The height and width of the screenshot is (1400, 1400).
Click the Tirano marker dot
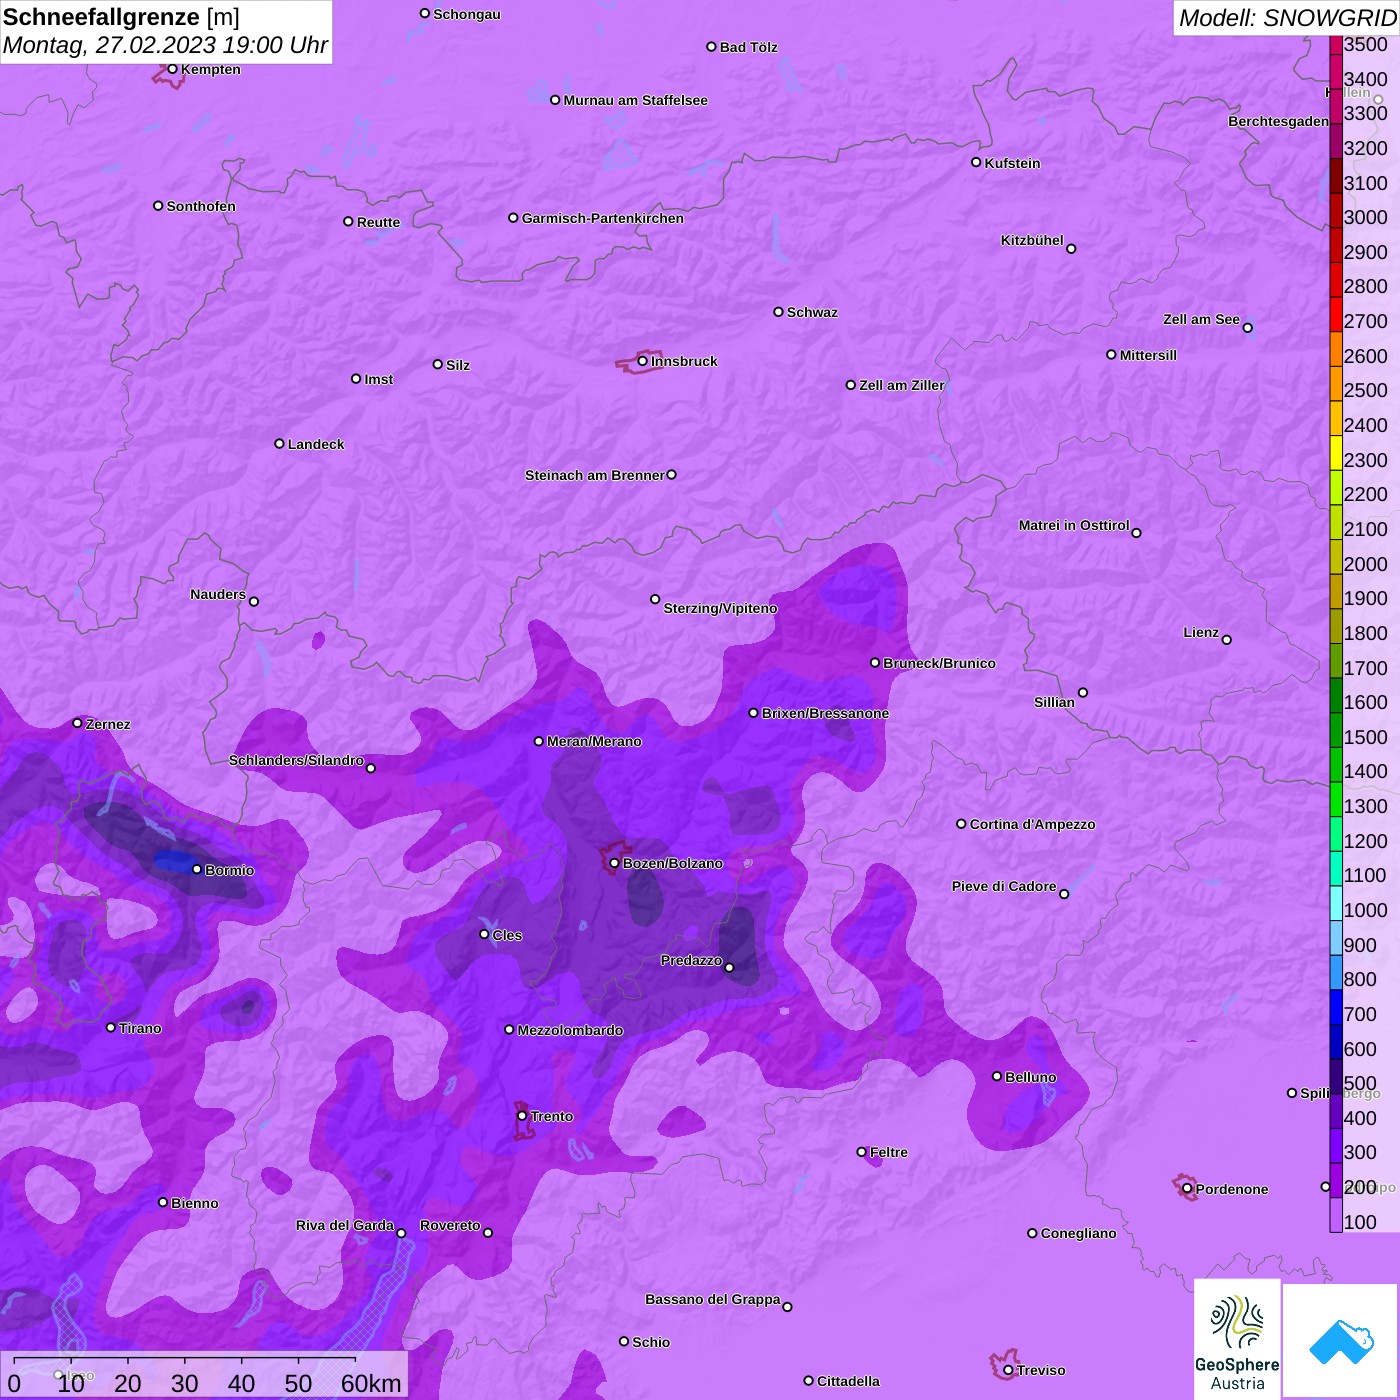[x=111, y=1028]
